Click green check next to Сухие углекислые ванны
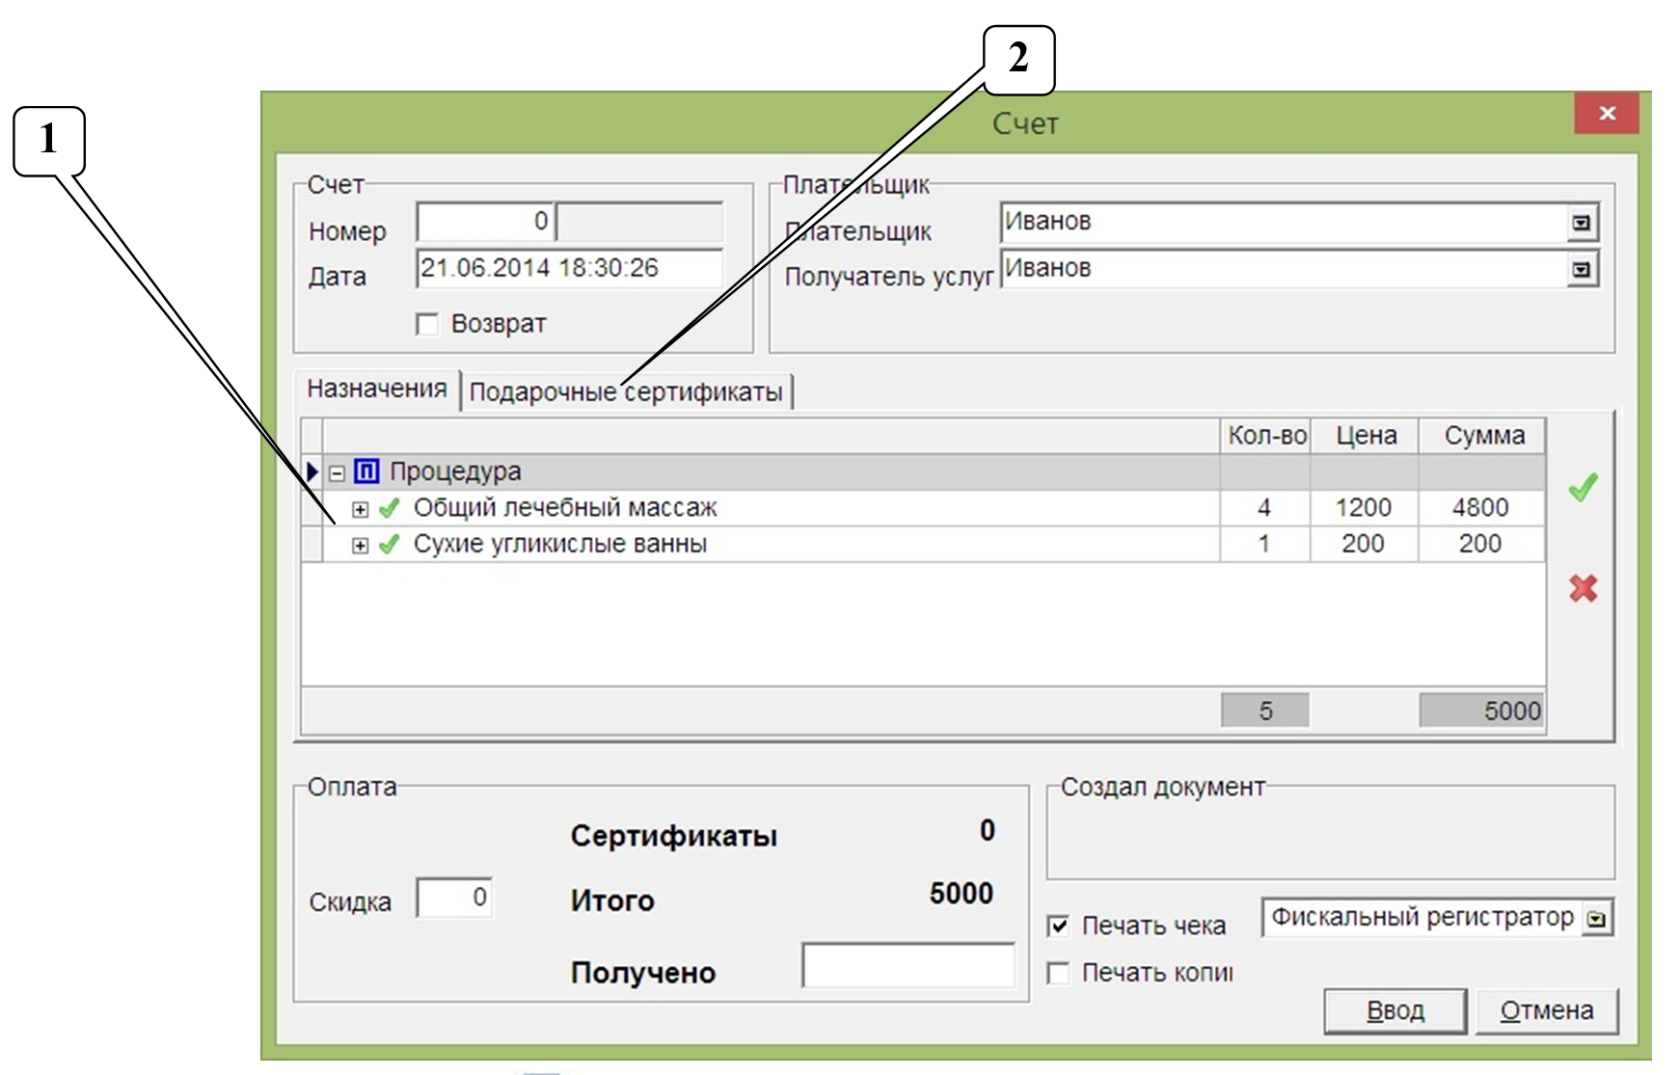This screenshot has width=1680, height=1075. (x=390, y=544)
